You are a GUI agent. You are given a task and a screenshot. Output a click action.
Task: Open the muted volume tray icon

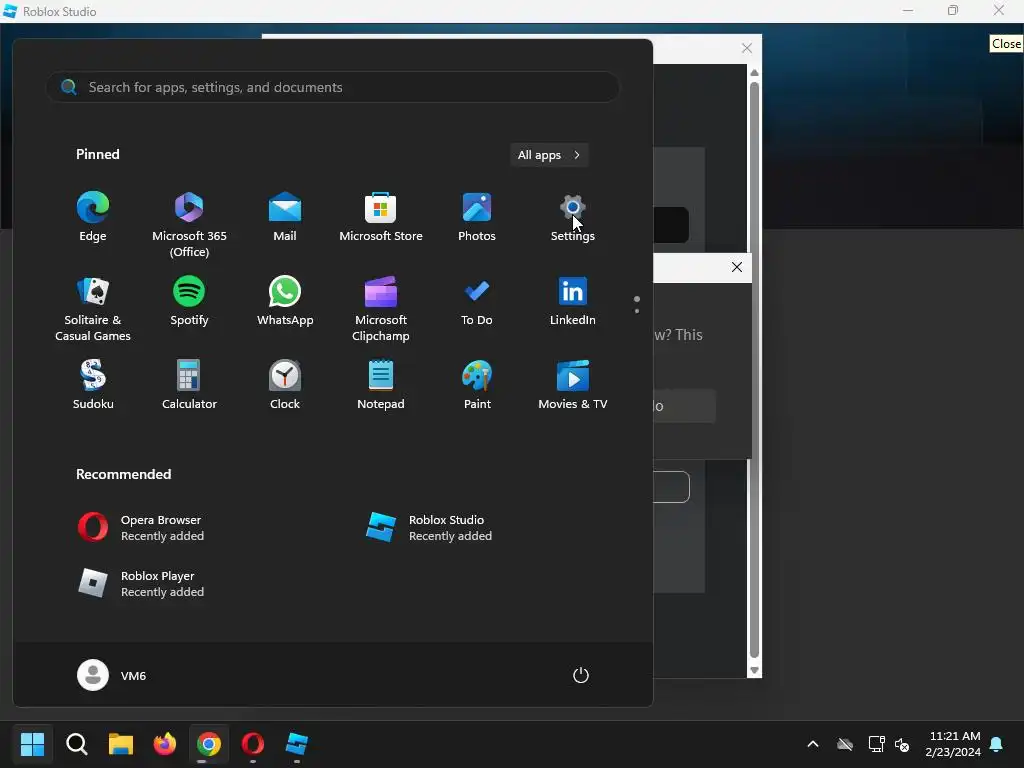[x=902, y=744]
